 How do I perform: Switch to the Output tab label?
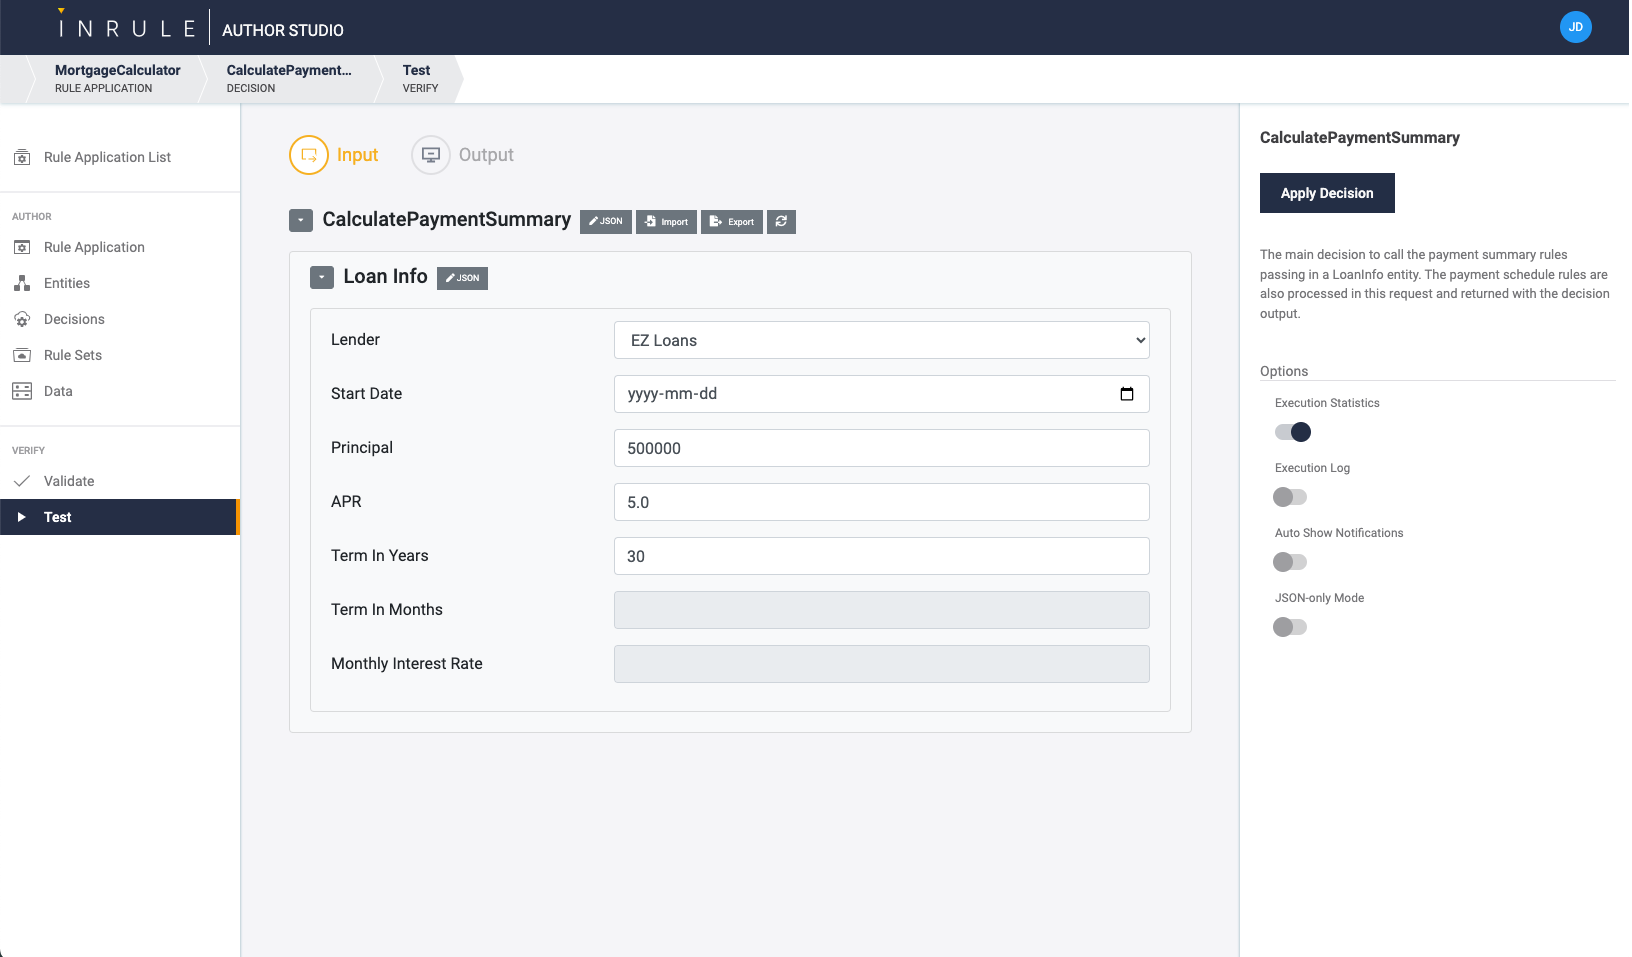[x=486, y=155]
